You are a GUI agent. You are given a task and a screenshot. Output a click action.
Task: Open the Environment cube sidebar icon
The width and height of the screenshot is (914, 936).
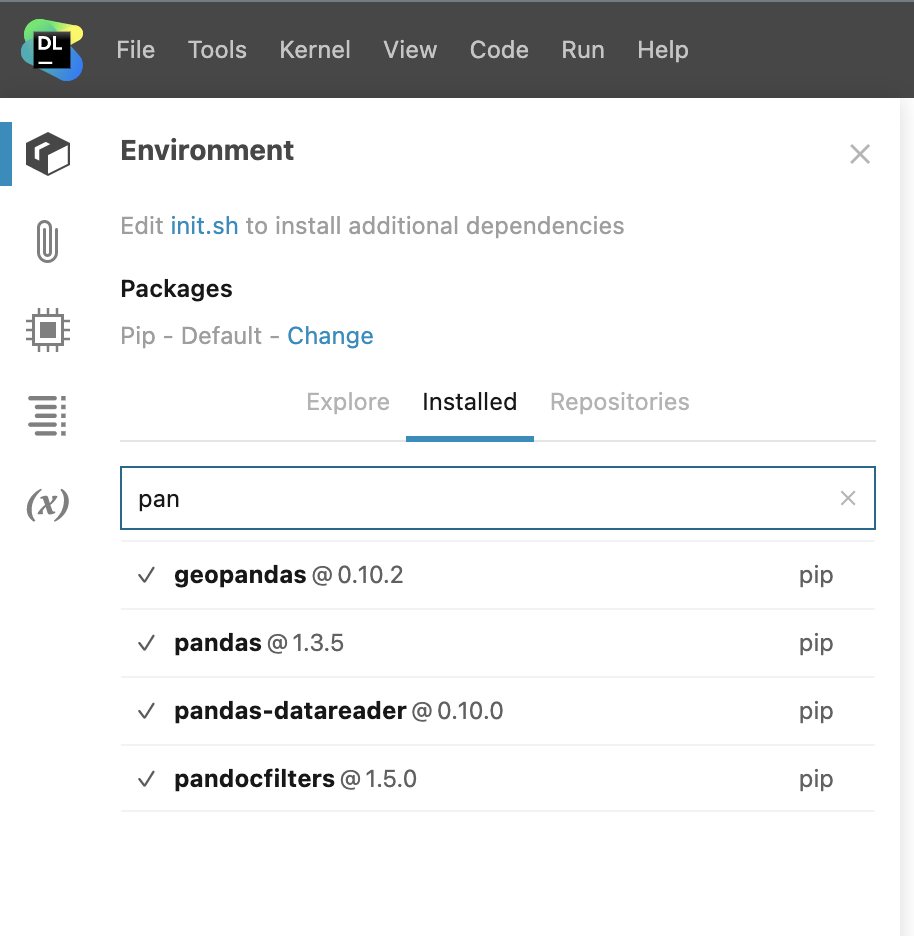tap(47, 154)
